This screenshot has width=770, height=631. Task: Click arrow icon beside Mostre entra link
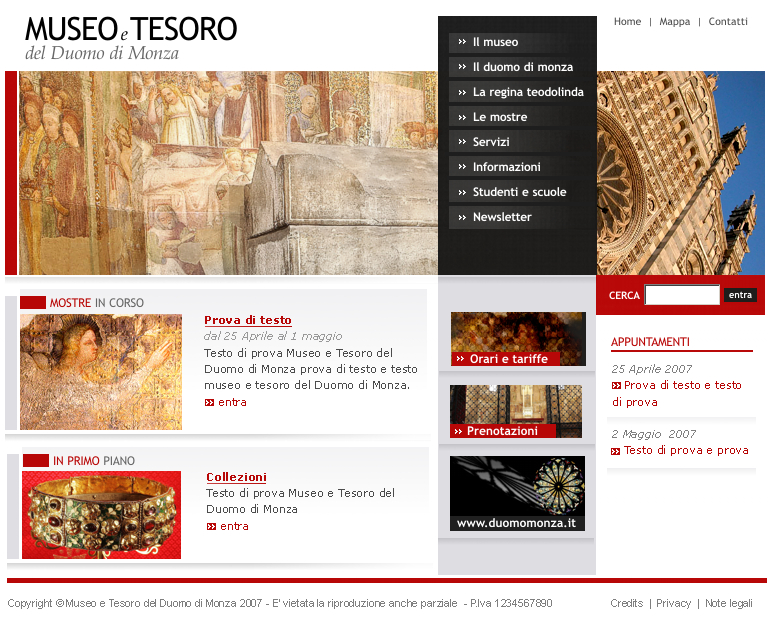coord(209,403)
